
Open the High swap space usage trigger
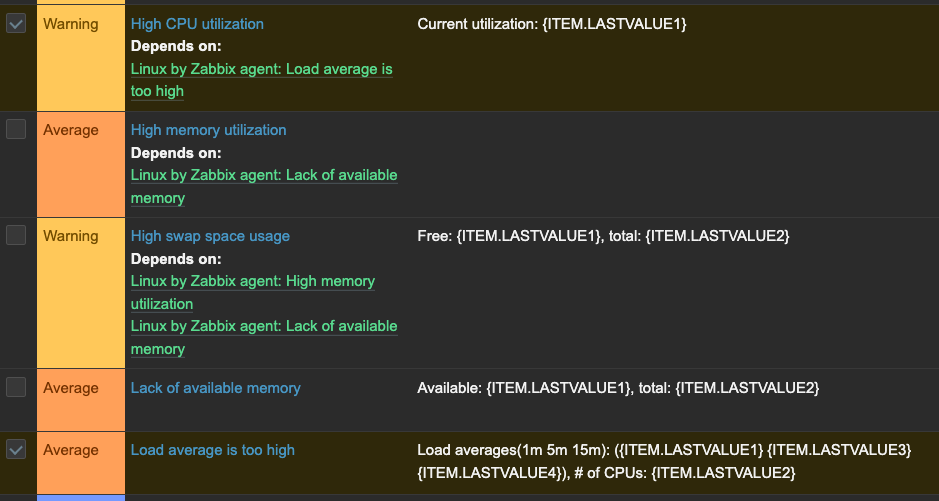pyautogui.click(x=210, y=236)
